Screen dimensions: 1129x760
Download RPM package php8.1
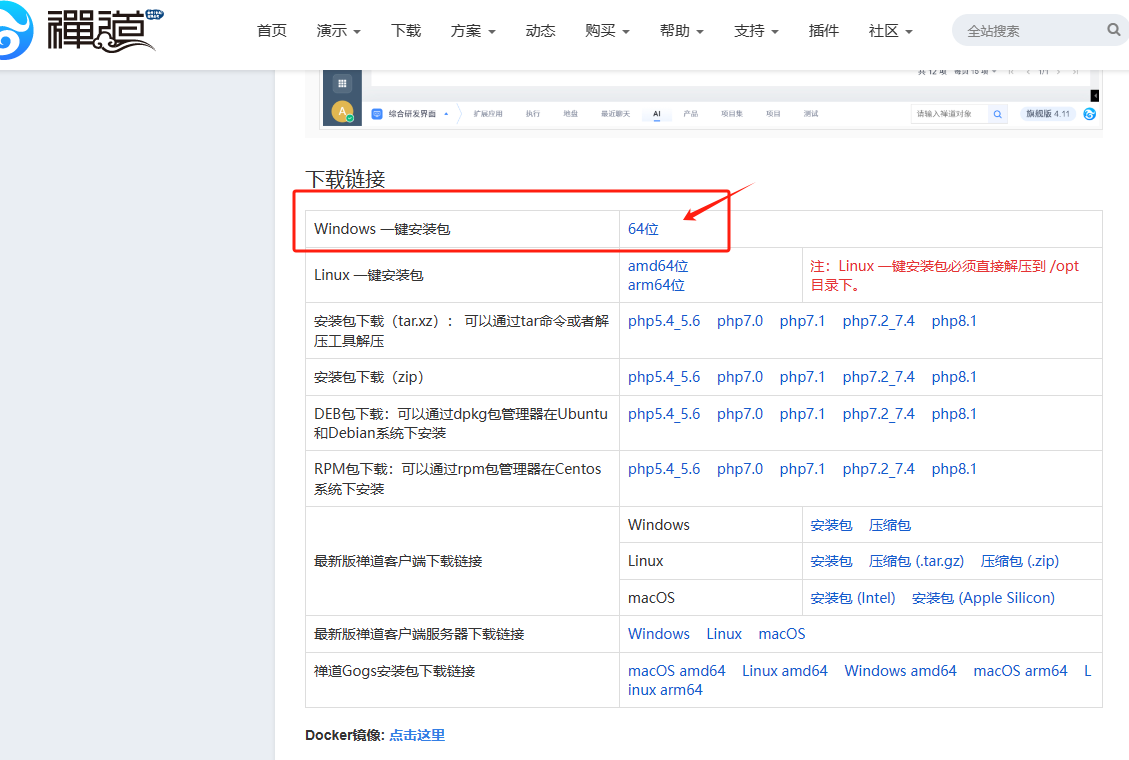[954, 469]
